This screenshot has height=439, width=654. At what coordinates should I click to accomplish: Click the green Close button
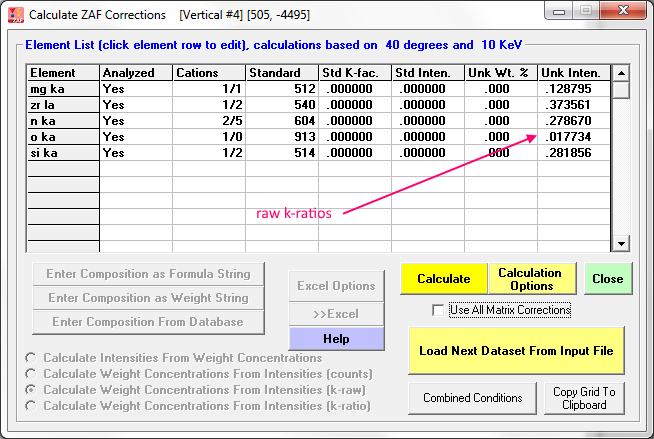point(607,279)
